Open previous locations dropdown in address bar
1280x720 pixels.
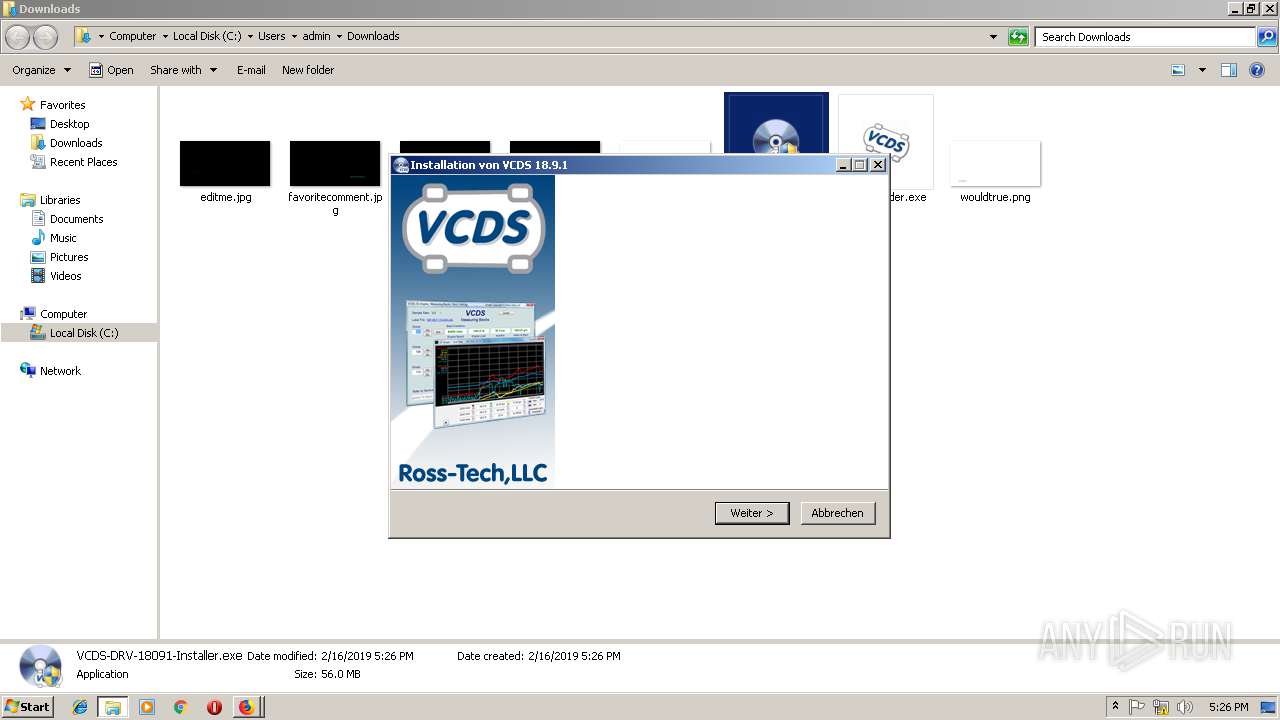[993, 37]
